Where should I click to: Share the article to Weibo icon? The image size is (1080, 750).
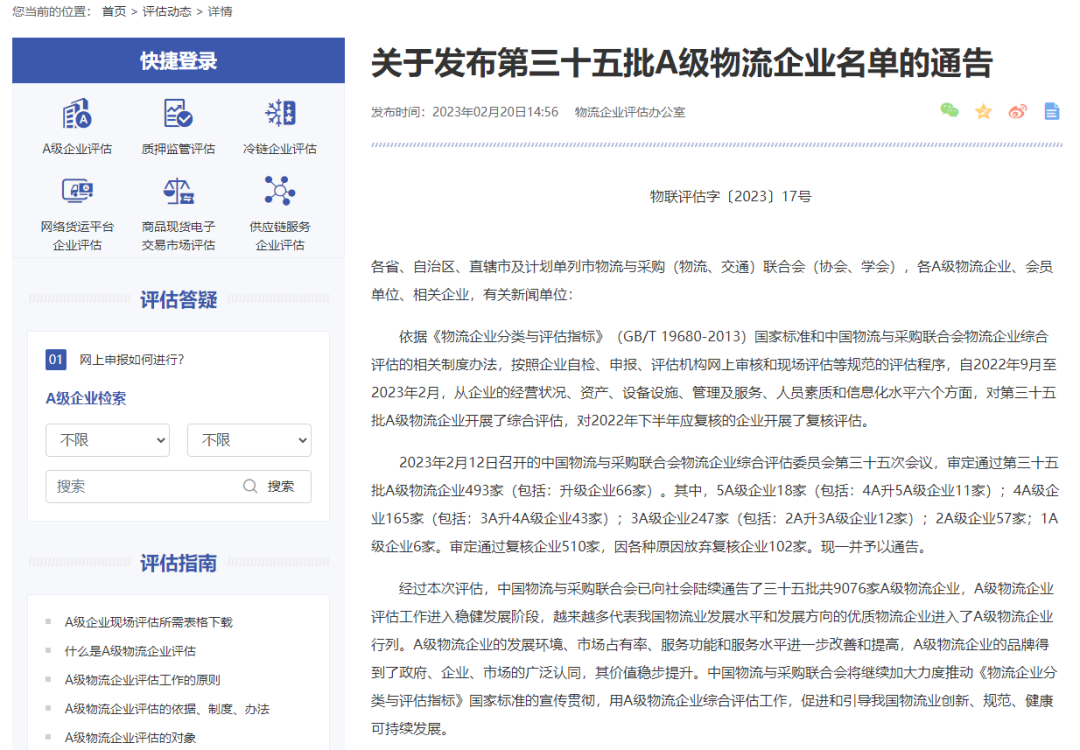coord(1017,112)
